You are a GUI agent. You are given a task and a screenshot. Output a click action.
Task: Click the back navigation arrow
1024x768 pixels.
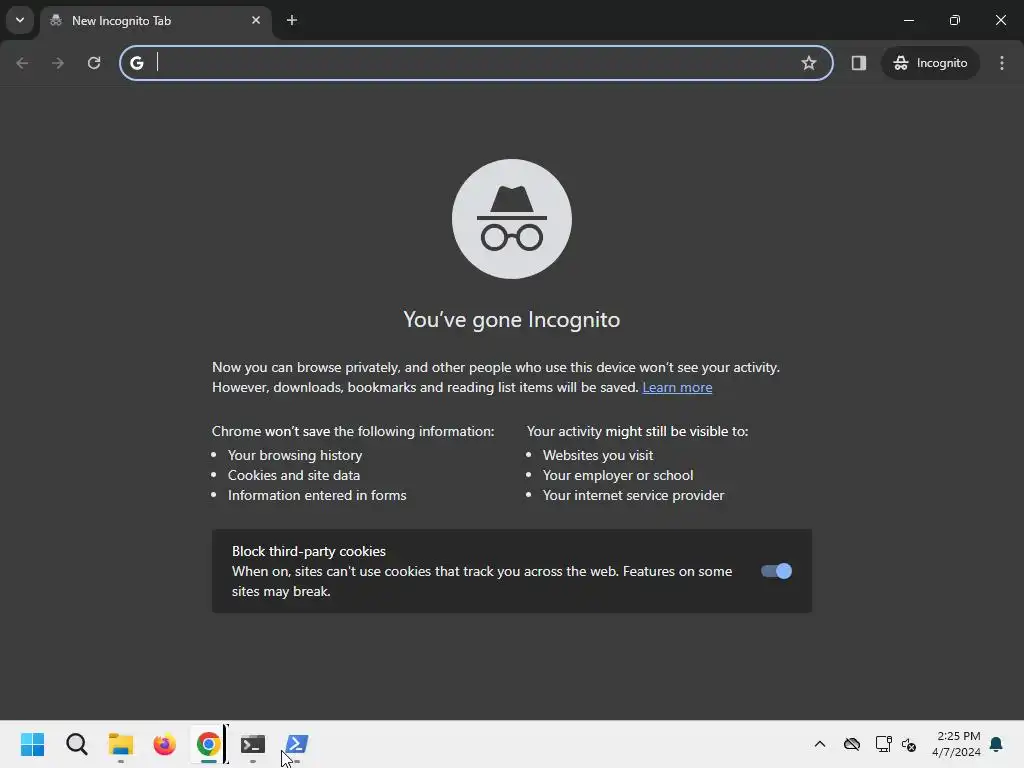click(x=22, y=63)
